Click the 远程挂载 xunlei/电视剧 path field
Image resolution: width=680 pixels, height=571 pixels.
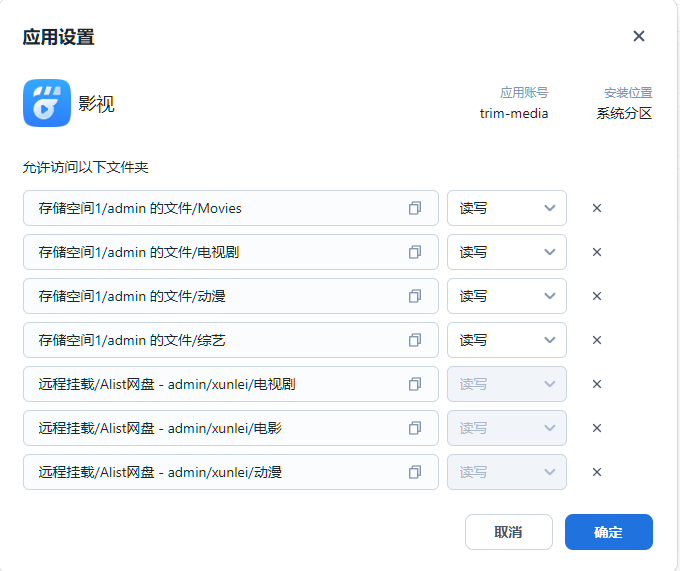coord(231,384)
